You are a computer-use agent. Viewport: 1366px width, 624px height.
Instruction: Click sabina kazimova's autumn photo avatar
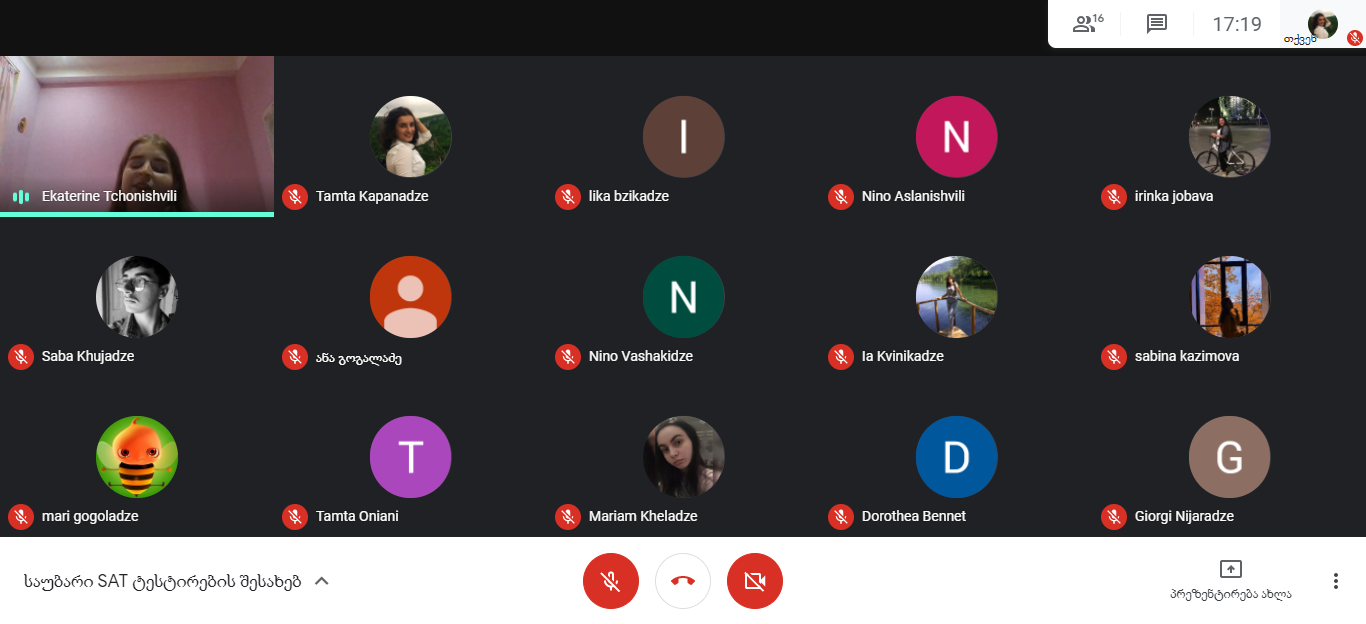1230,297
